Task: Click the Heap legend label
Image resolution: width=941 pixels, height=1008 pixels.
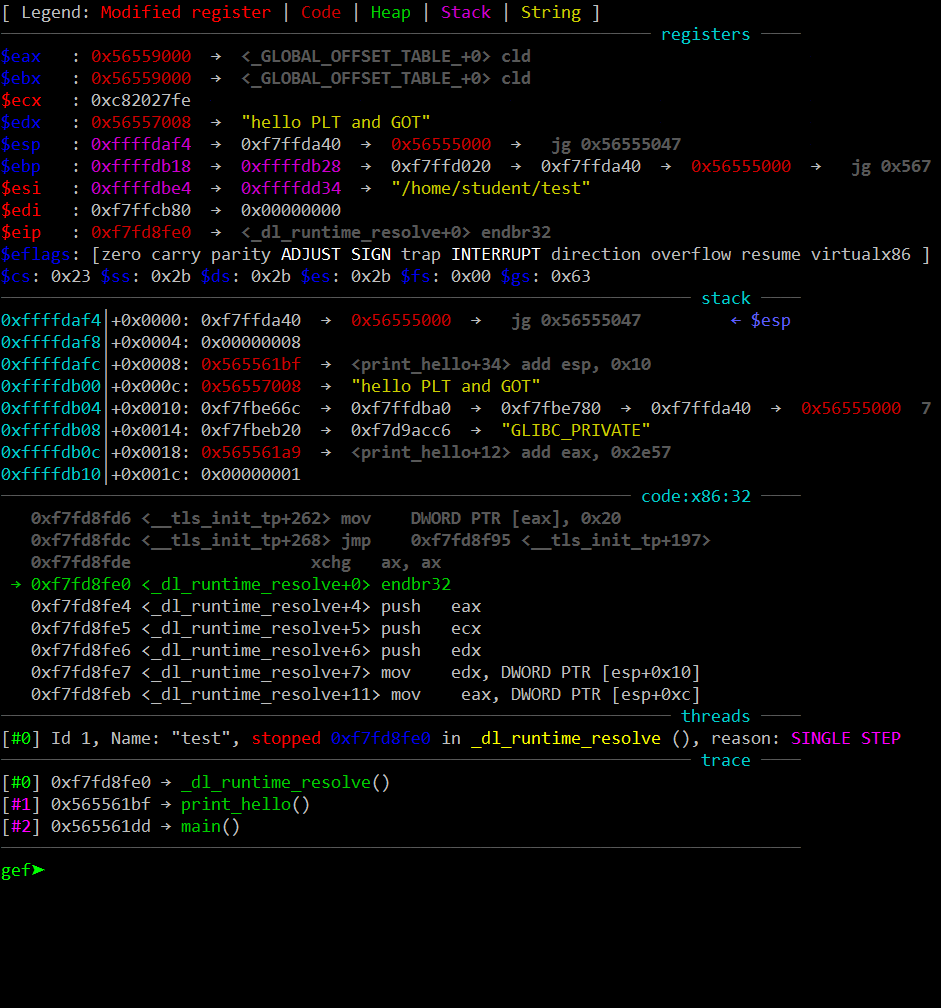Action: pyautogui.click(x=391, y=12)
